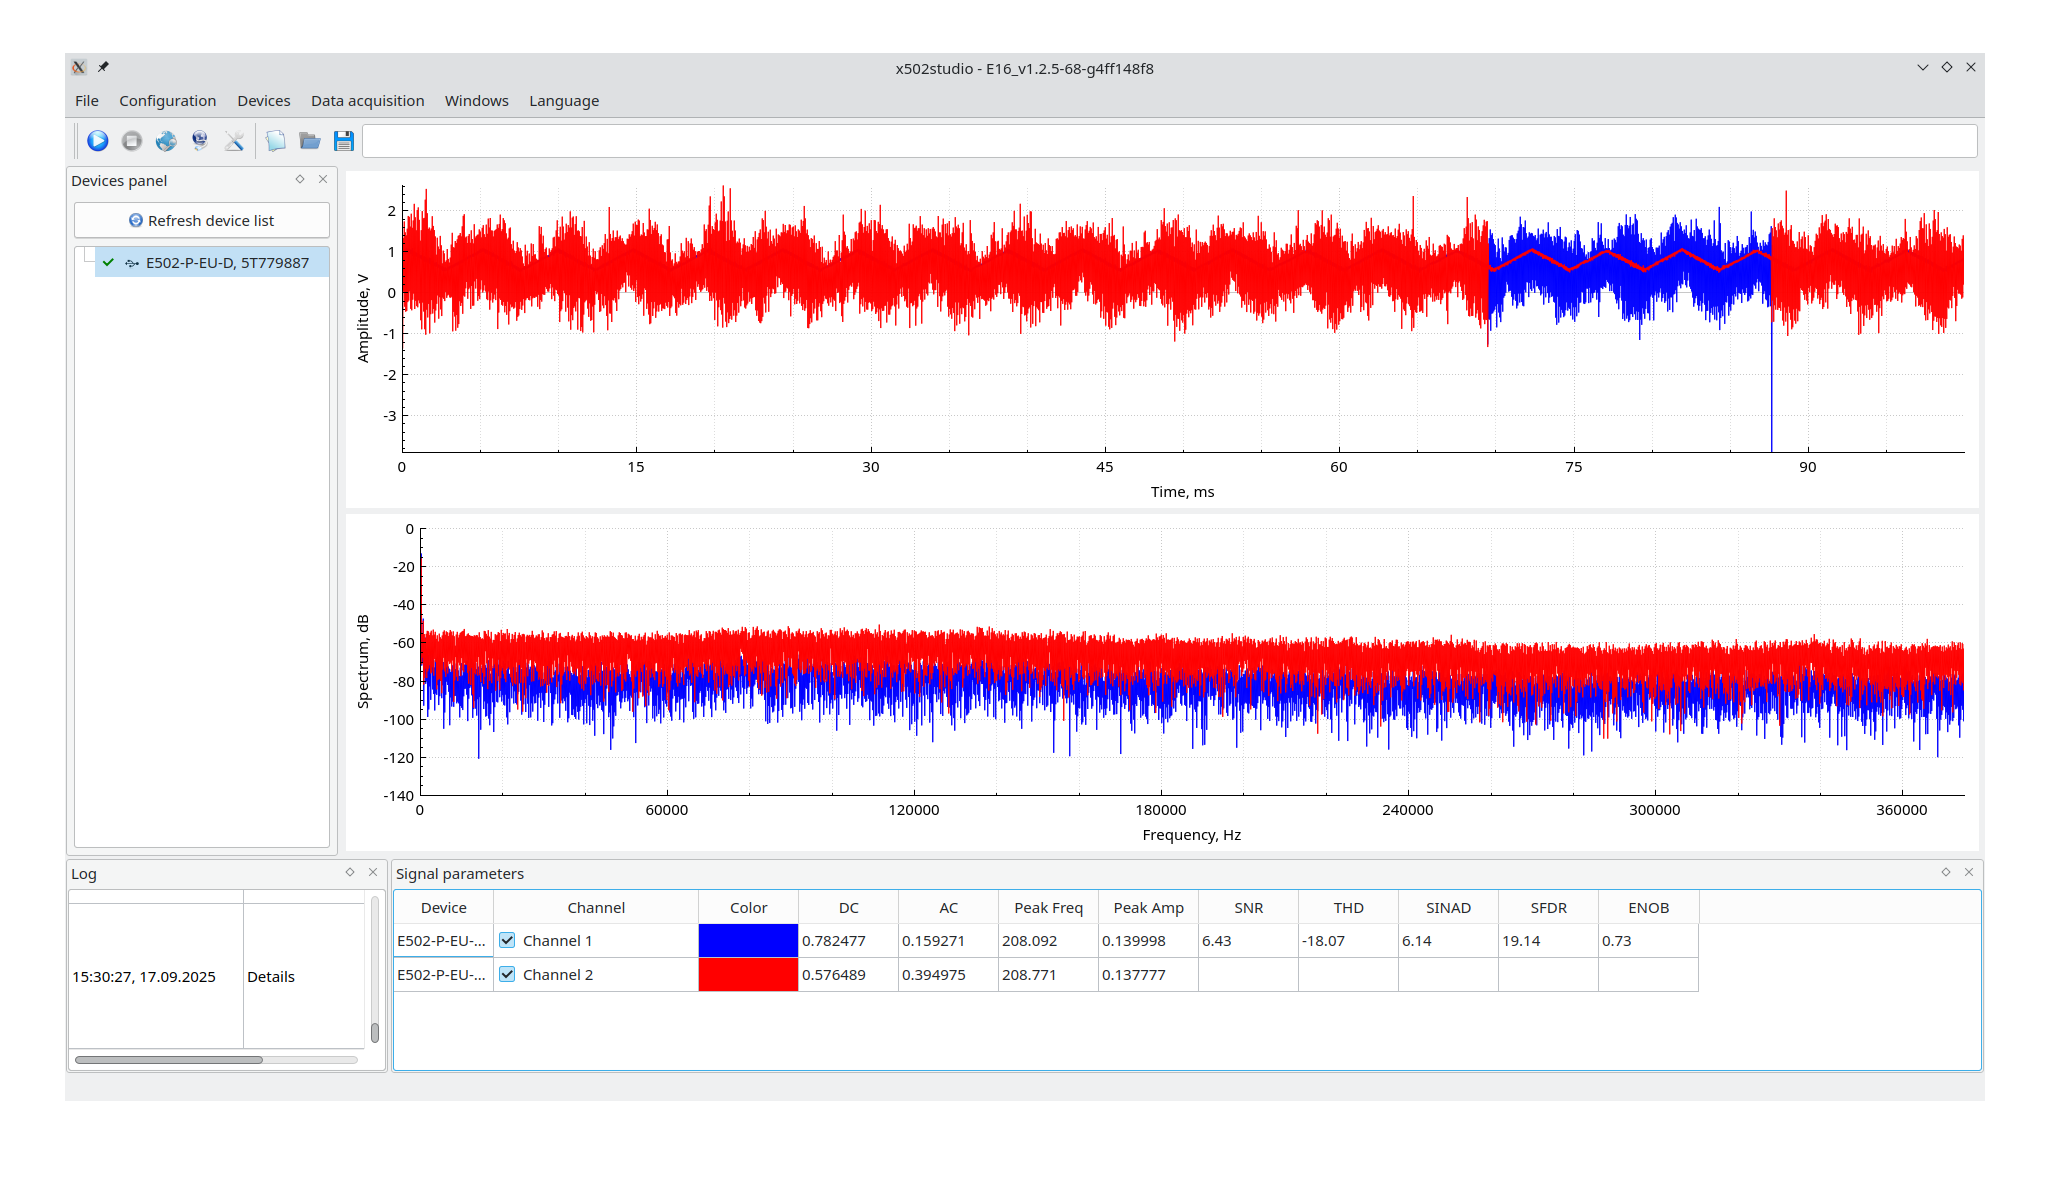The image size is (2050, 1178).
Task: Click the network device connection icon
Action: (x=200, y=141)
